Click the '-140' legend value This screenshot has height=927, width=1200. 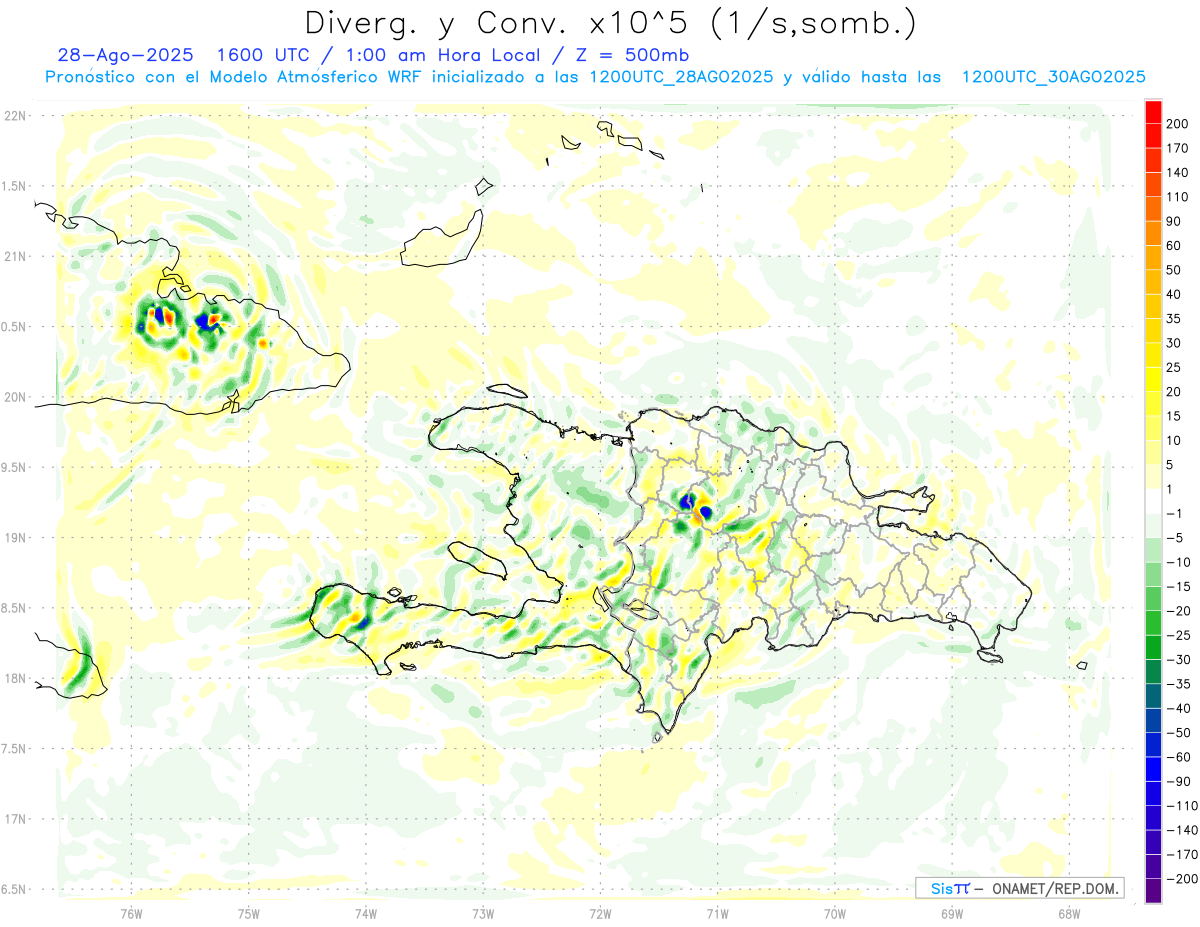pos(1181,830)
